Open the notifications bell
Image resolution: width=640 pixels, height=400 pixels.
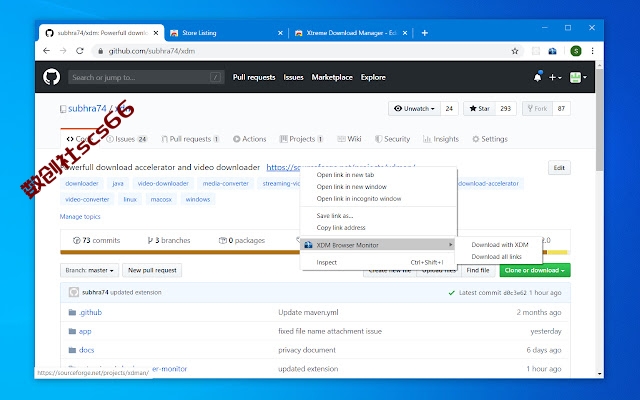538,77
